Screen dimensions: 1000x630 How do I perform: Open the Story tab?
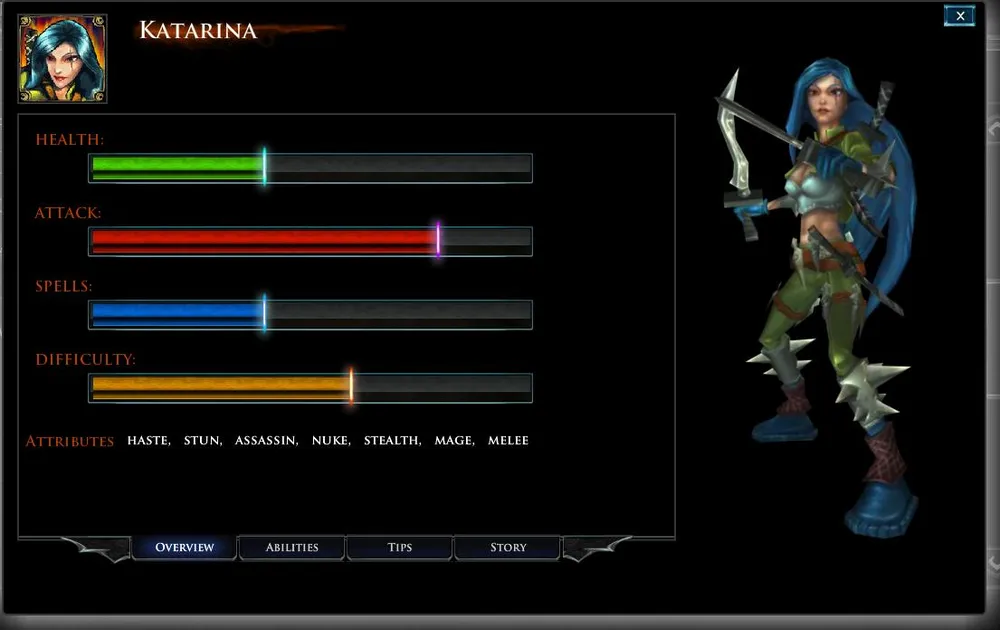click(508, 547)
